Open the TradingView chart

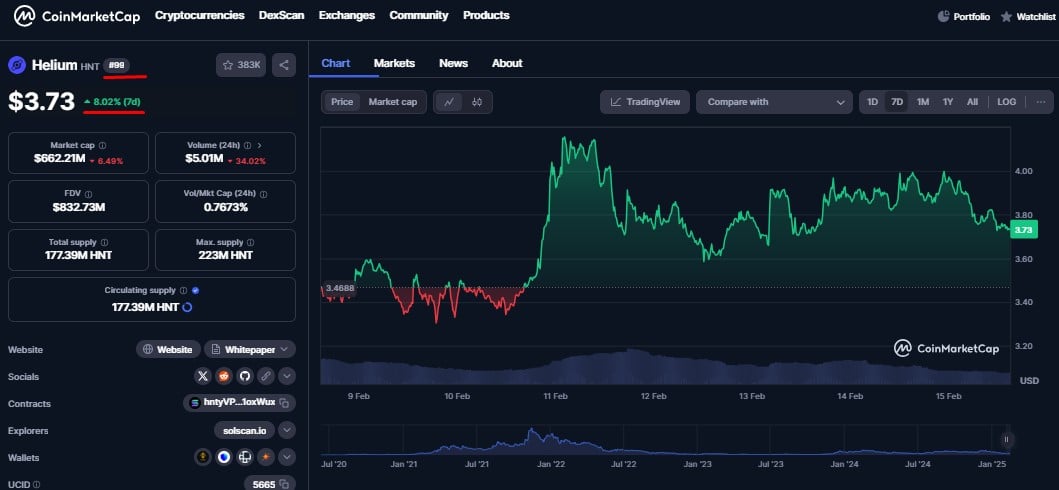[x=645, y=102]
